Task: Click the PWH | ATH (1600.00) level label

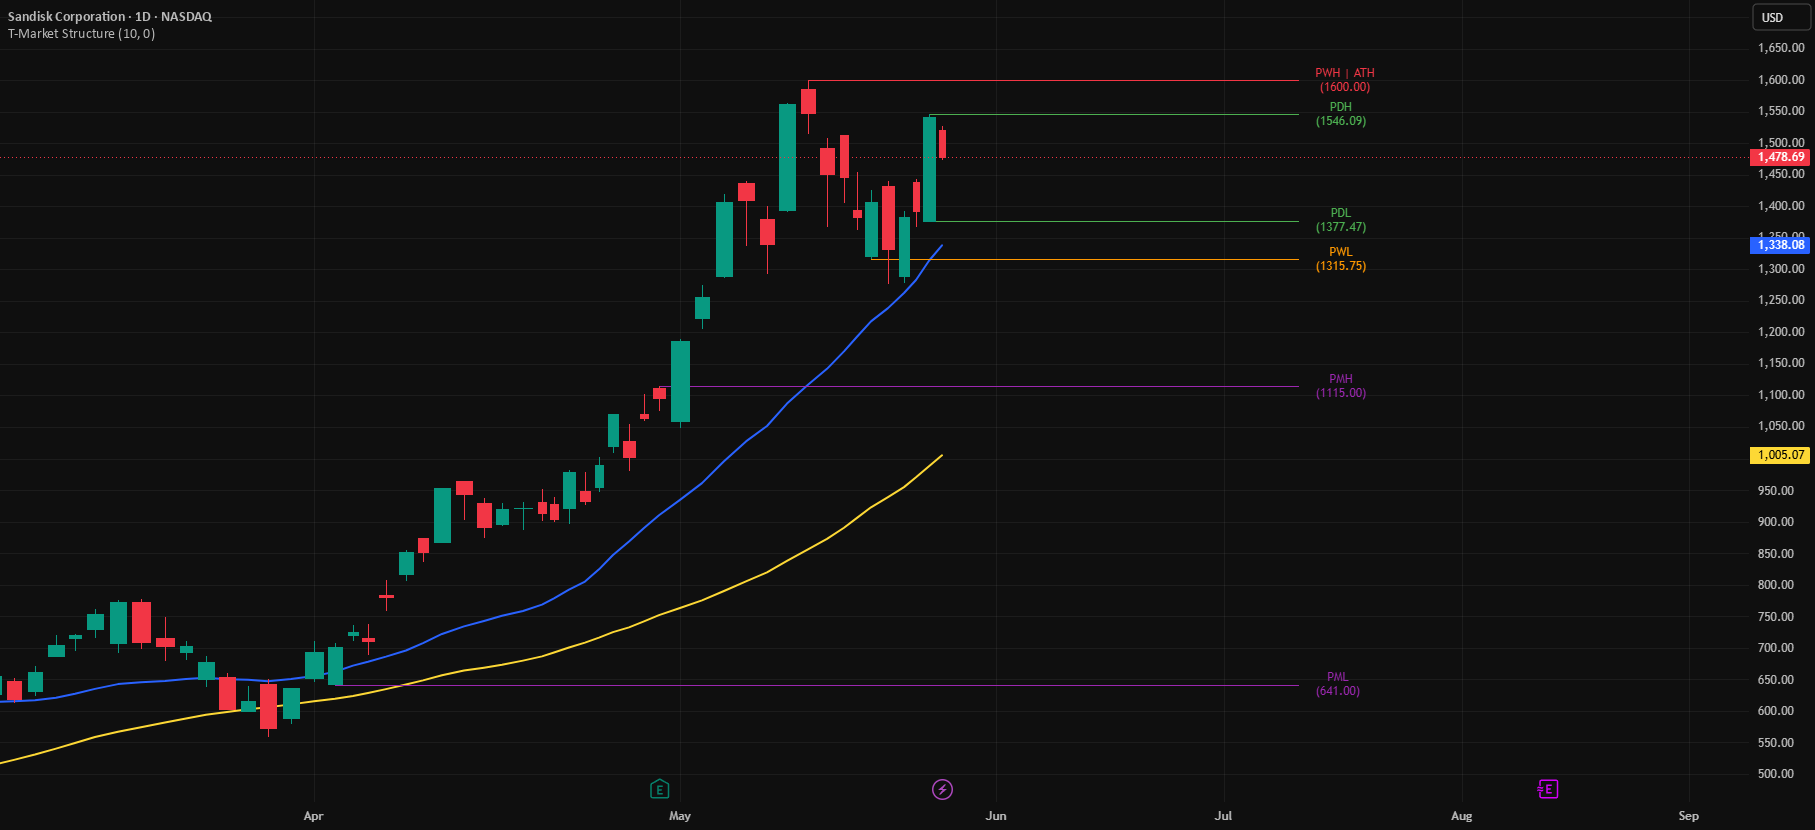Action: (x=1344, y=80)
